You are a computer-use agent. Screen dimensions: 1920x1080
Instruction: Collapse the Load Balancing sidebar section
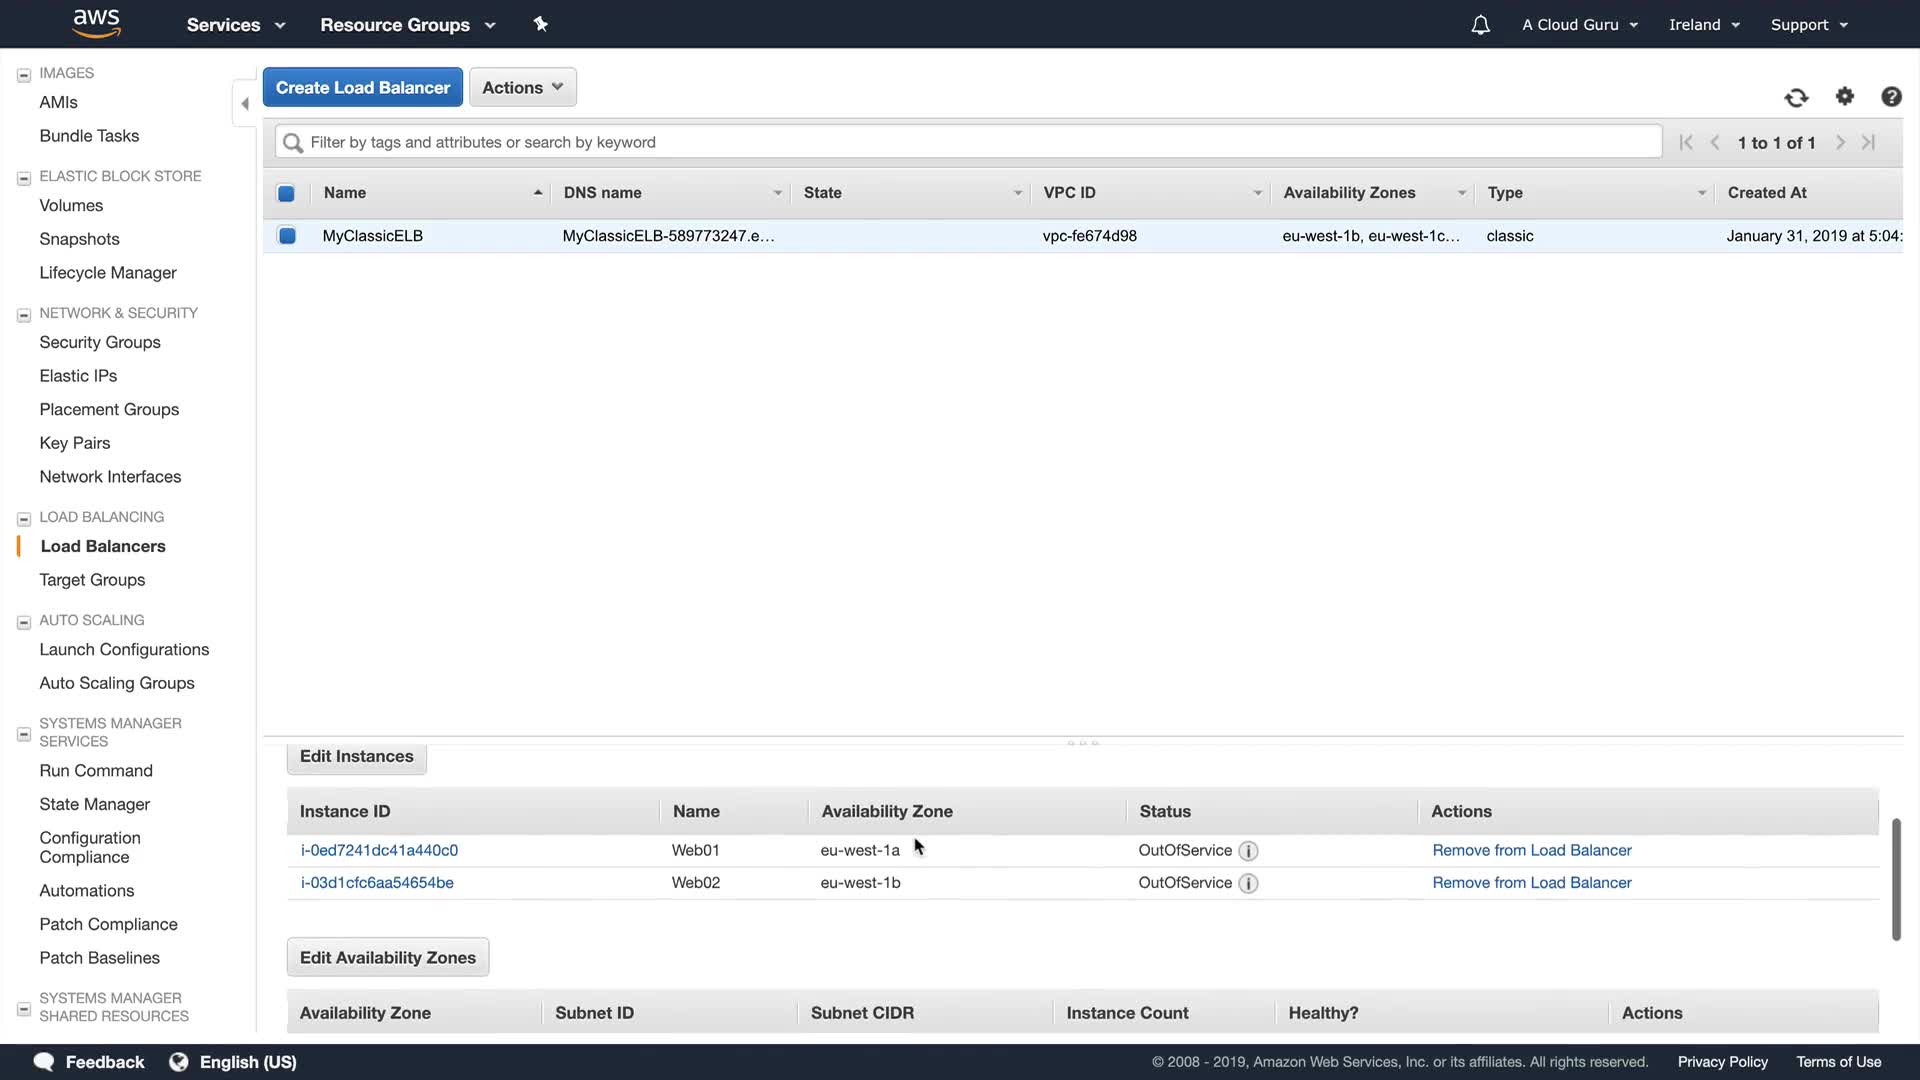(x=24, y=518)
